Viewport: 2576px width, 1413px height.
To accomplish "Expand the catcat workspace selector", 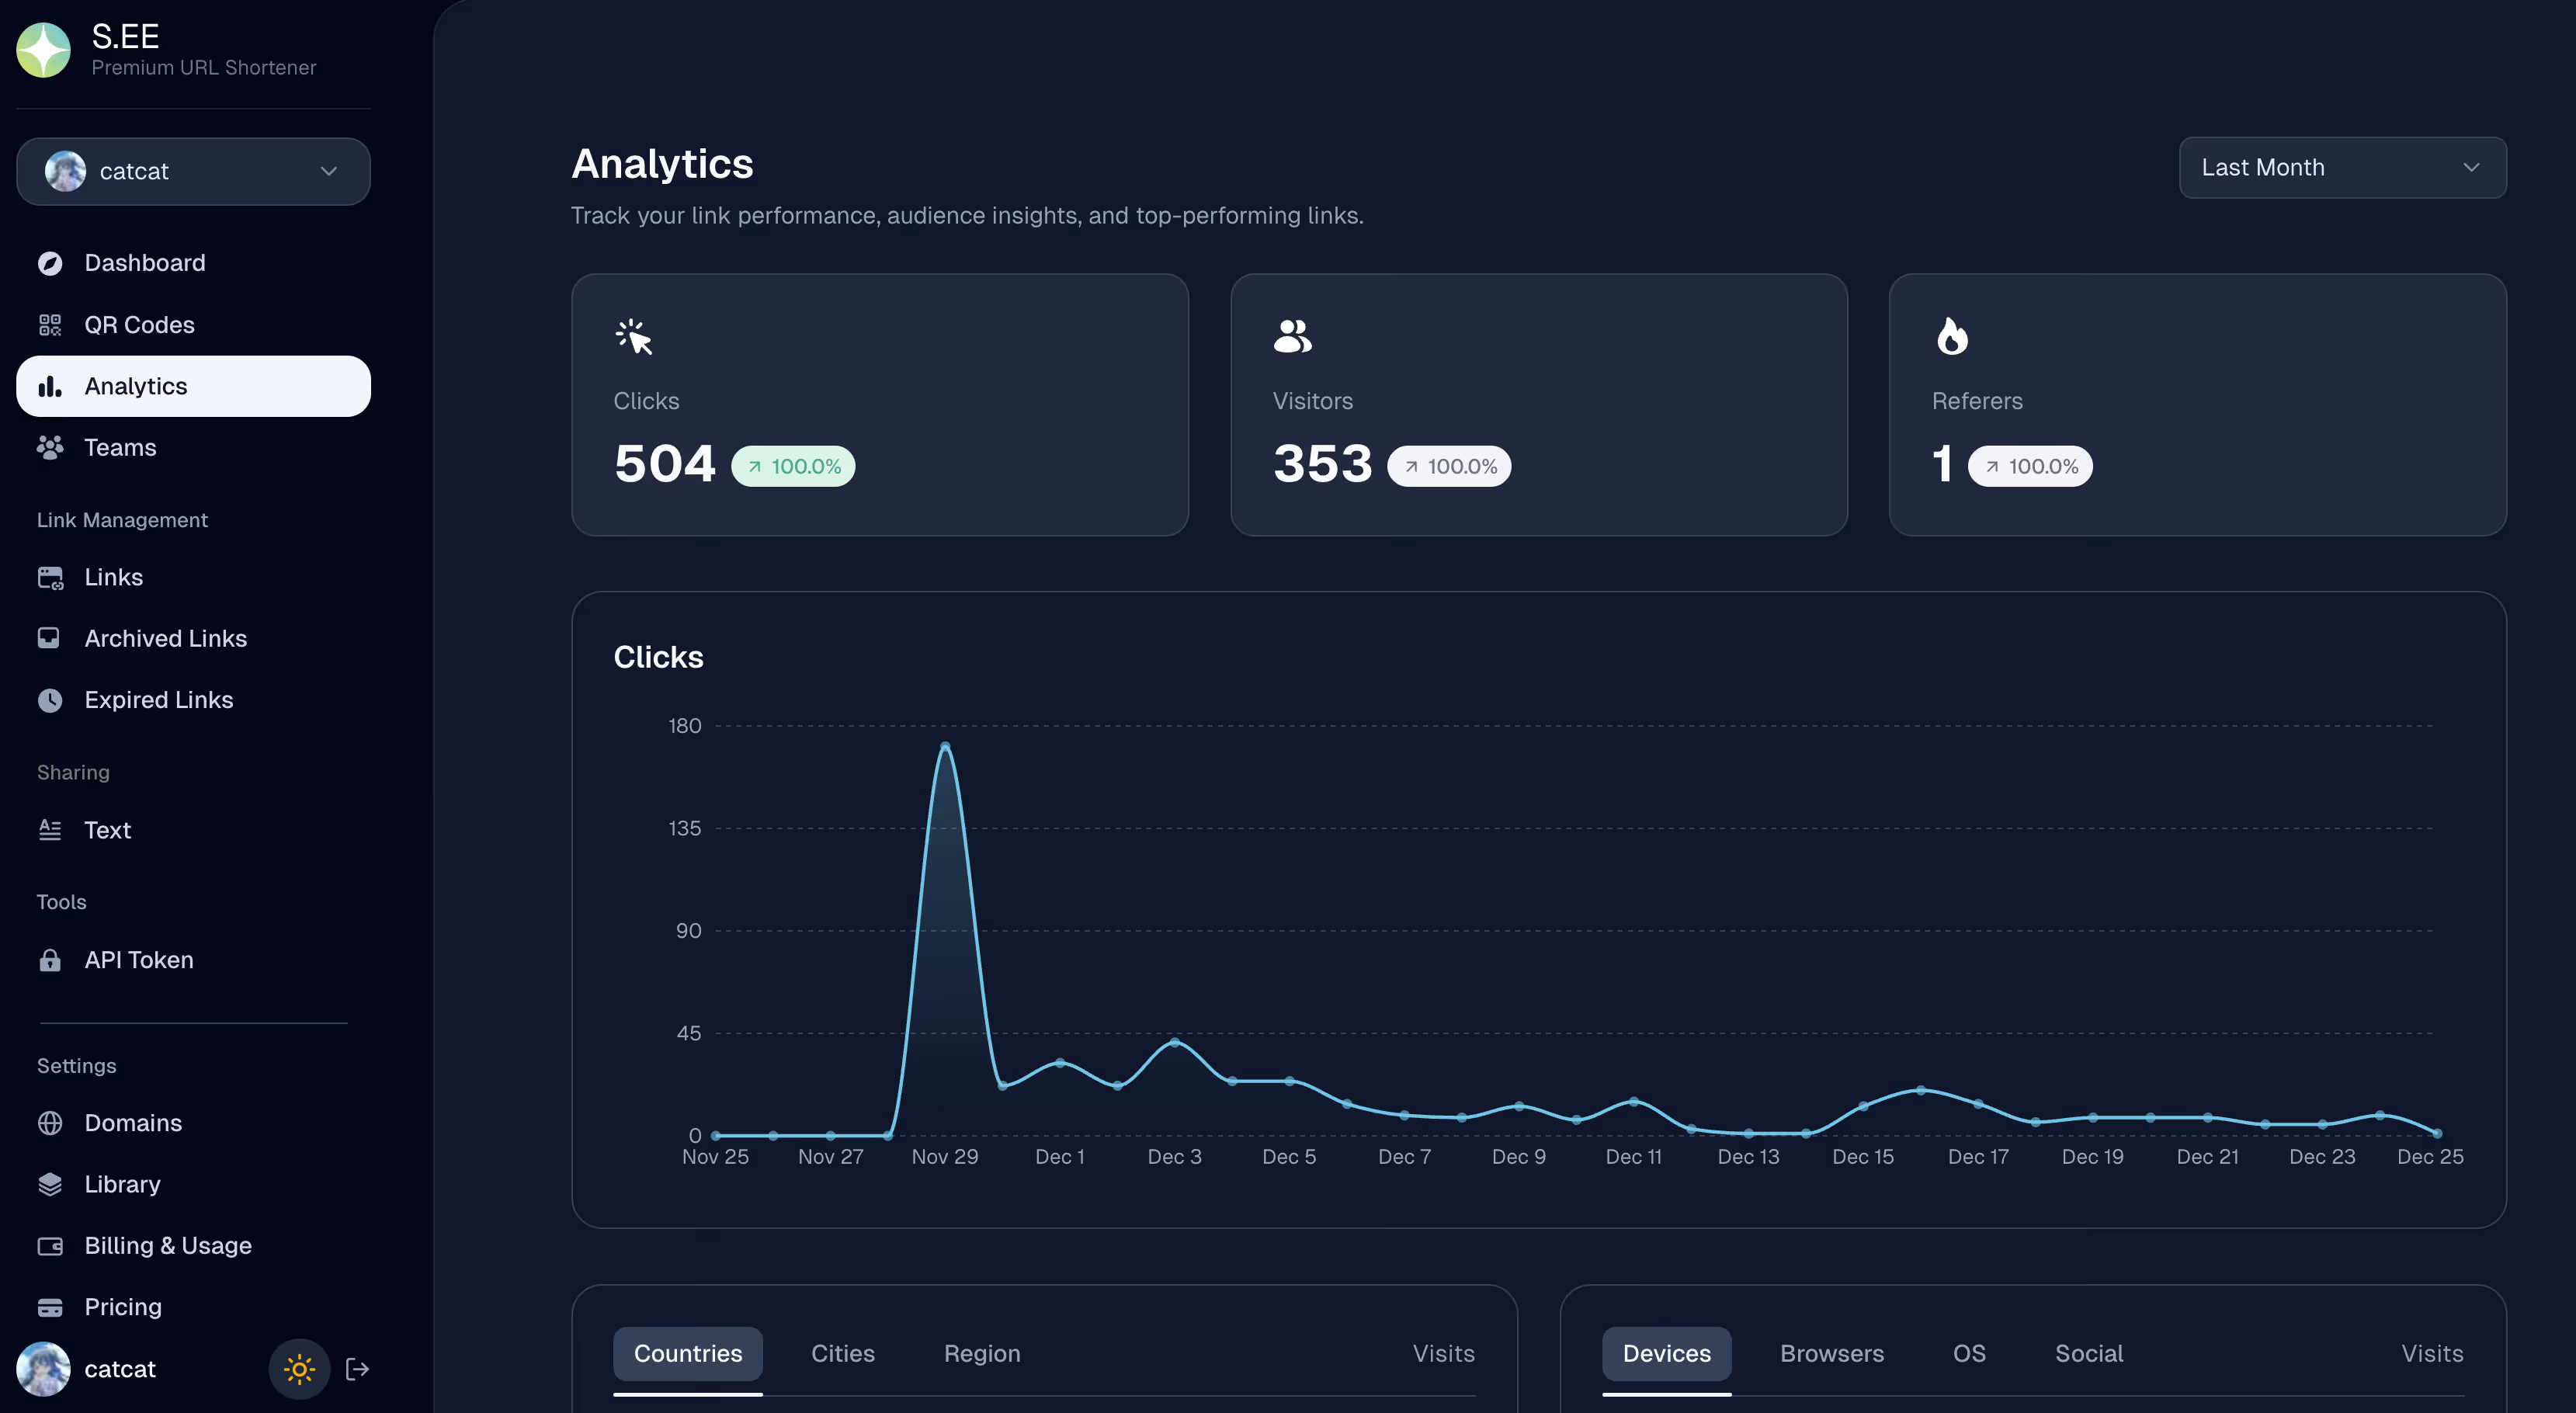I will (193, 172).
